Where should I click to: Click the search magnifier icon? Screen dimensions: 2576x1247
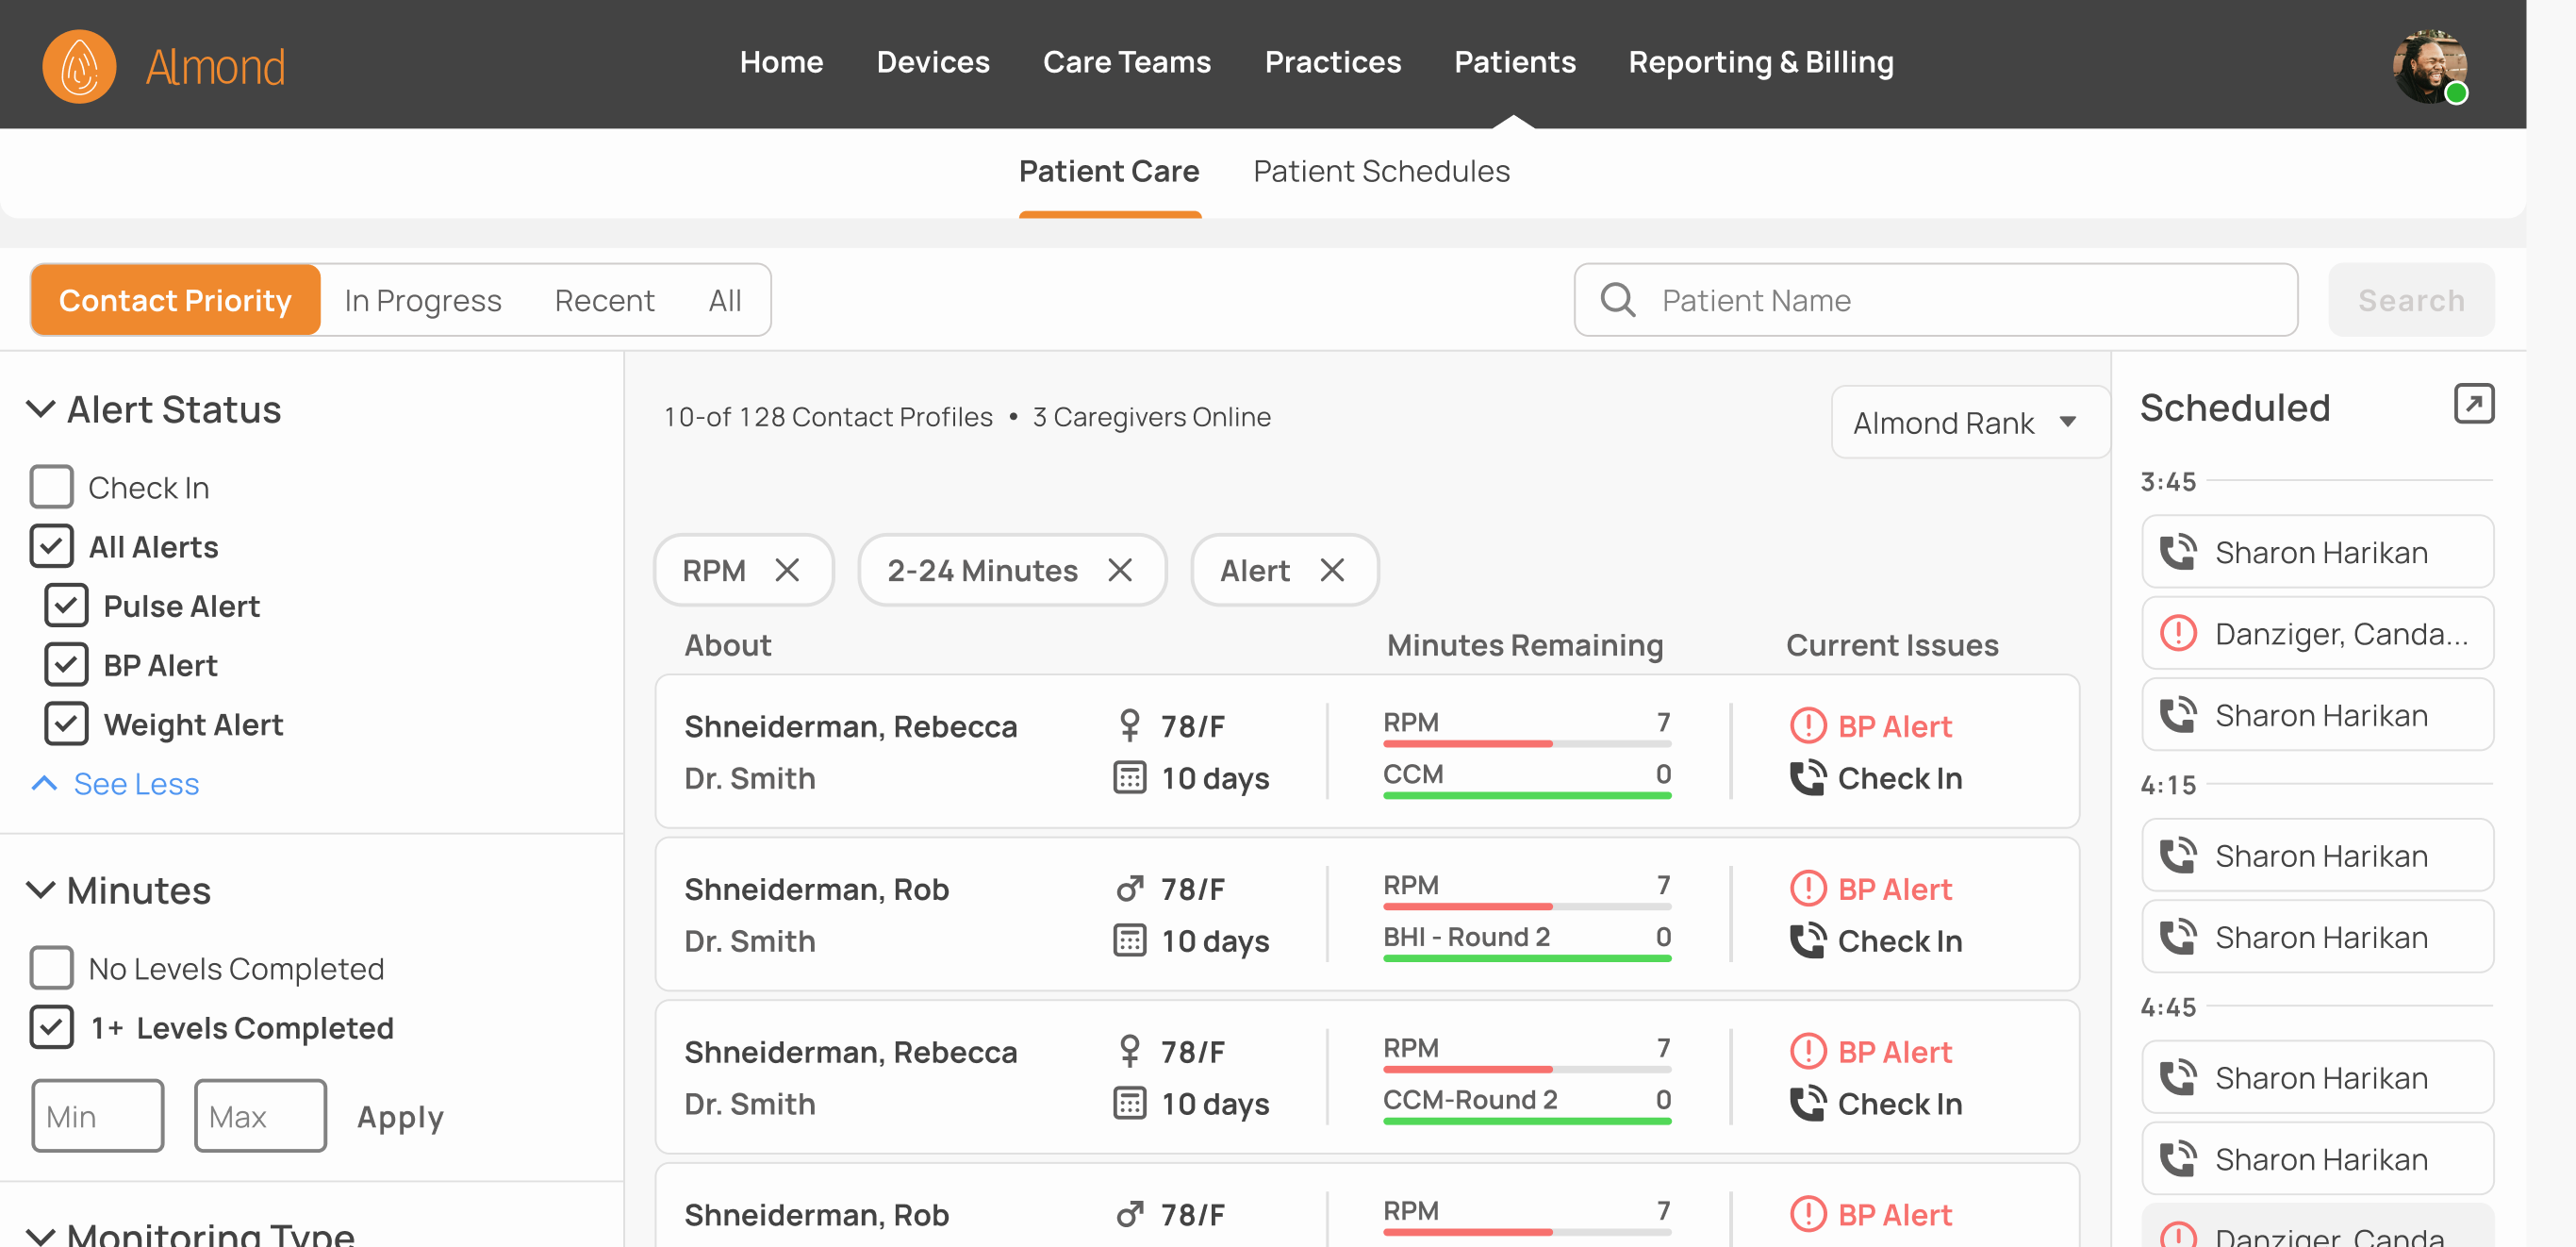tap(1617, 300)
